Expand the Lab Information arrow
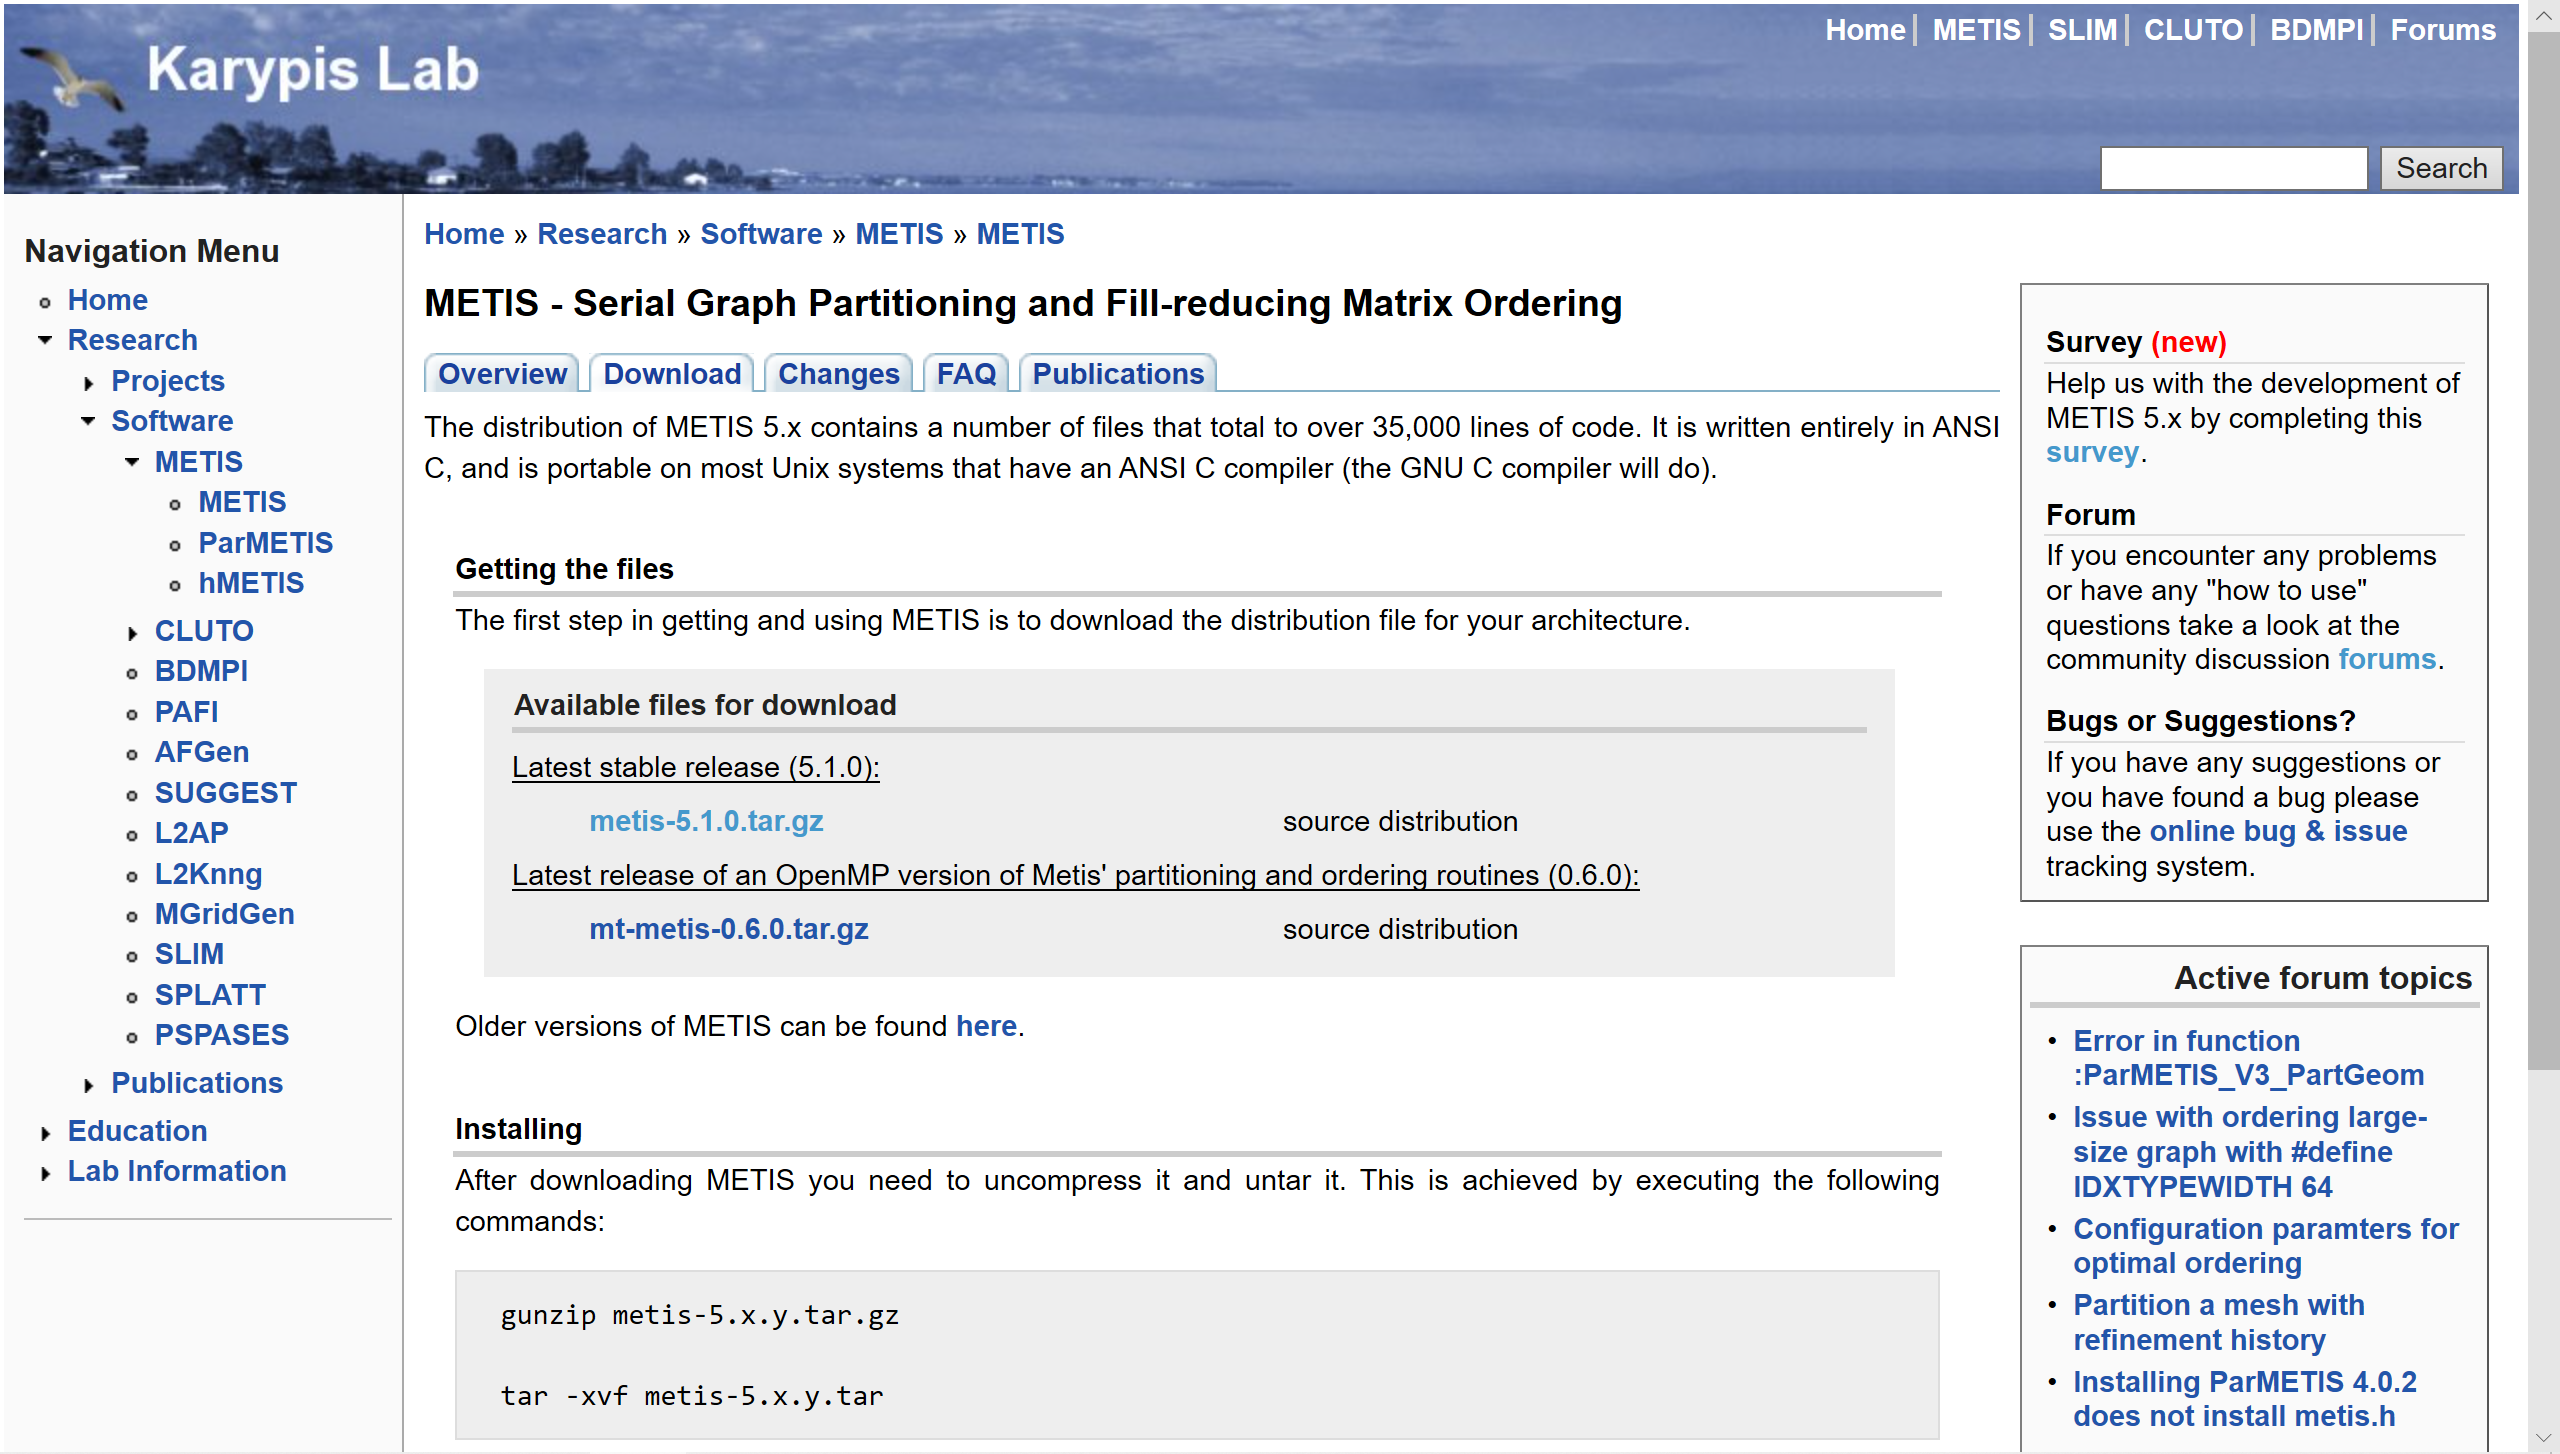This screenshot has width=2560, height=1454. (x=45, y=1173)
